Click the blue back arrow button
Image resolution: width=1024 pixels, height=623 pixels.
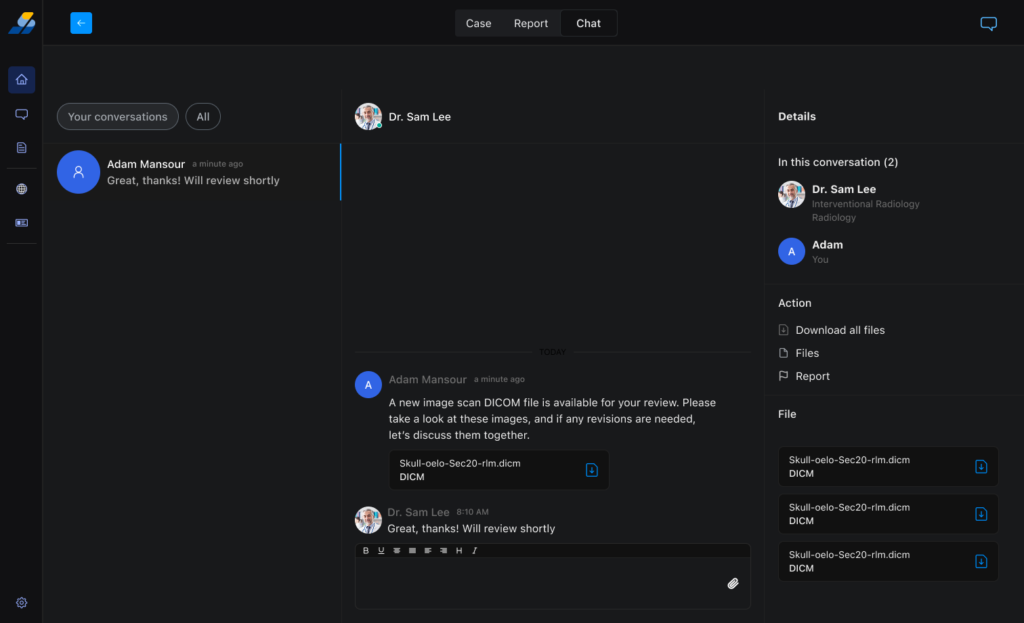point(81,23)
